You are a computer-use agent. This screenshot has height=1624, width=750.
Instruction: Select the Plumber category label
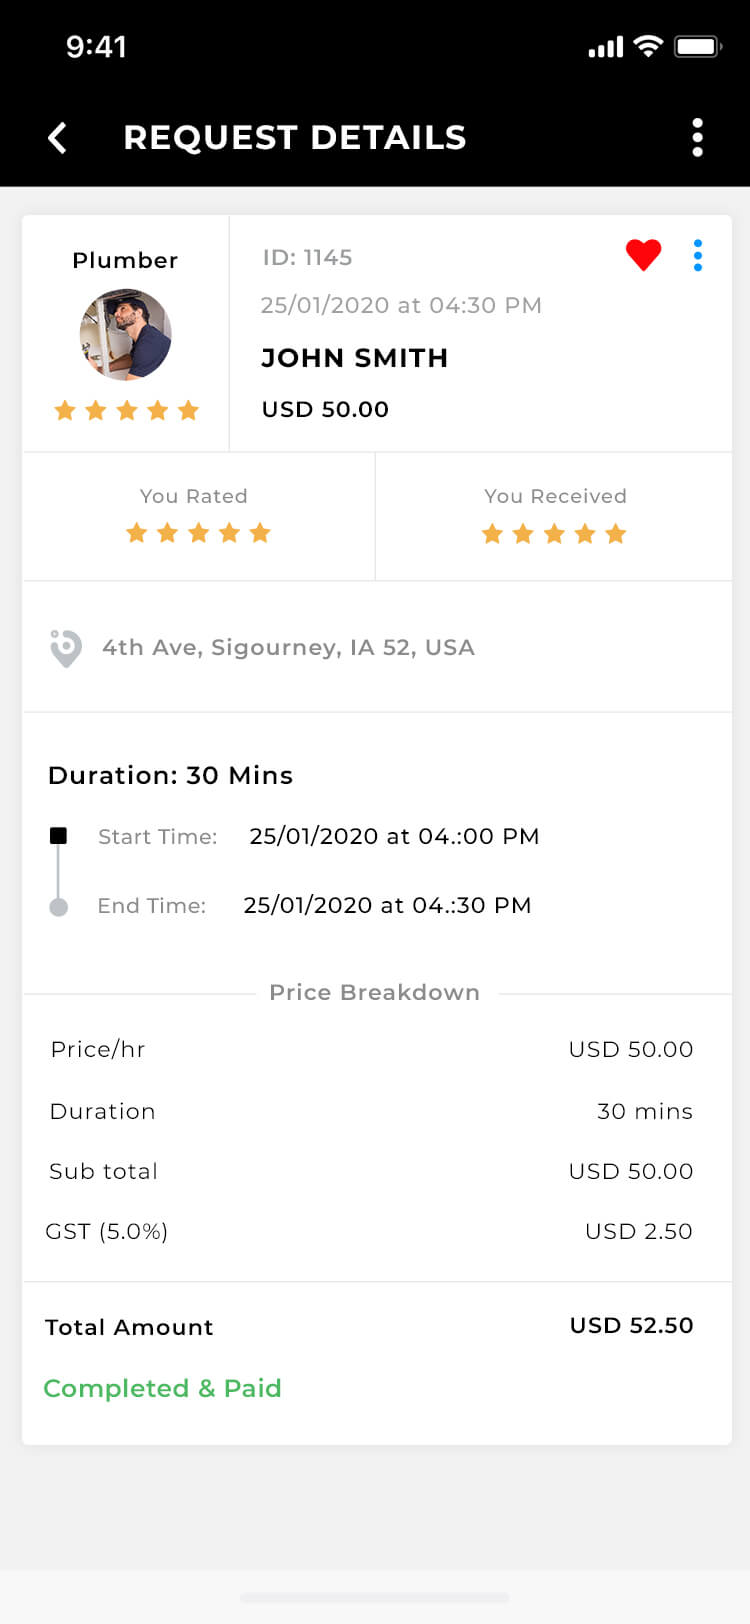[x=125, y=260]
